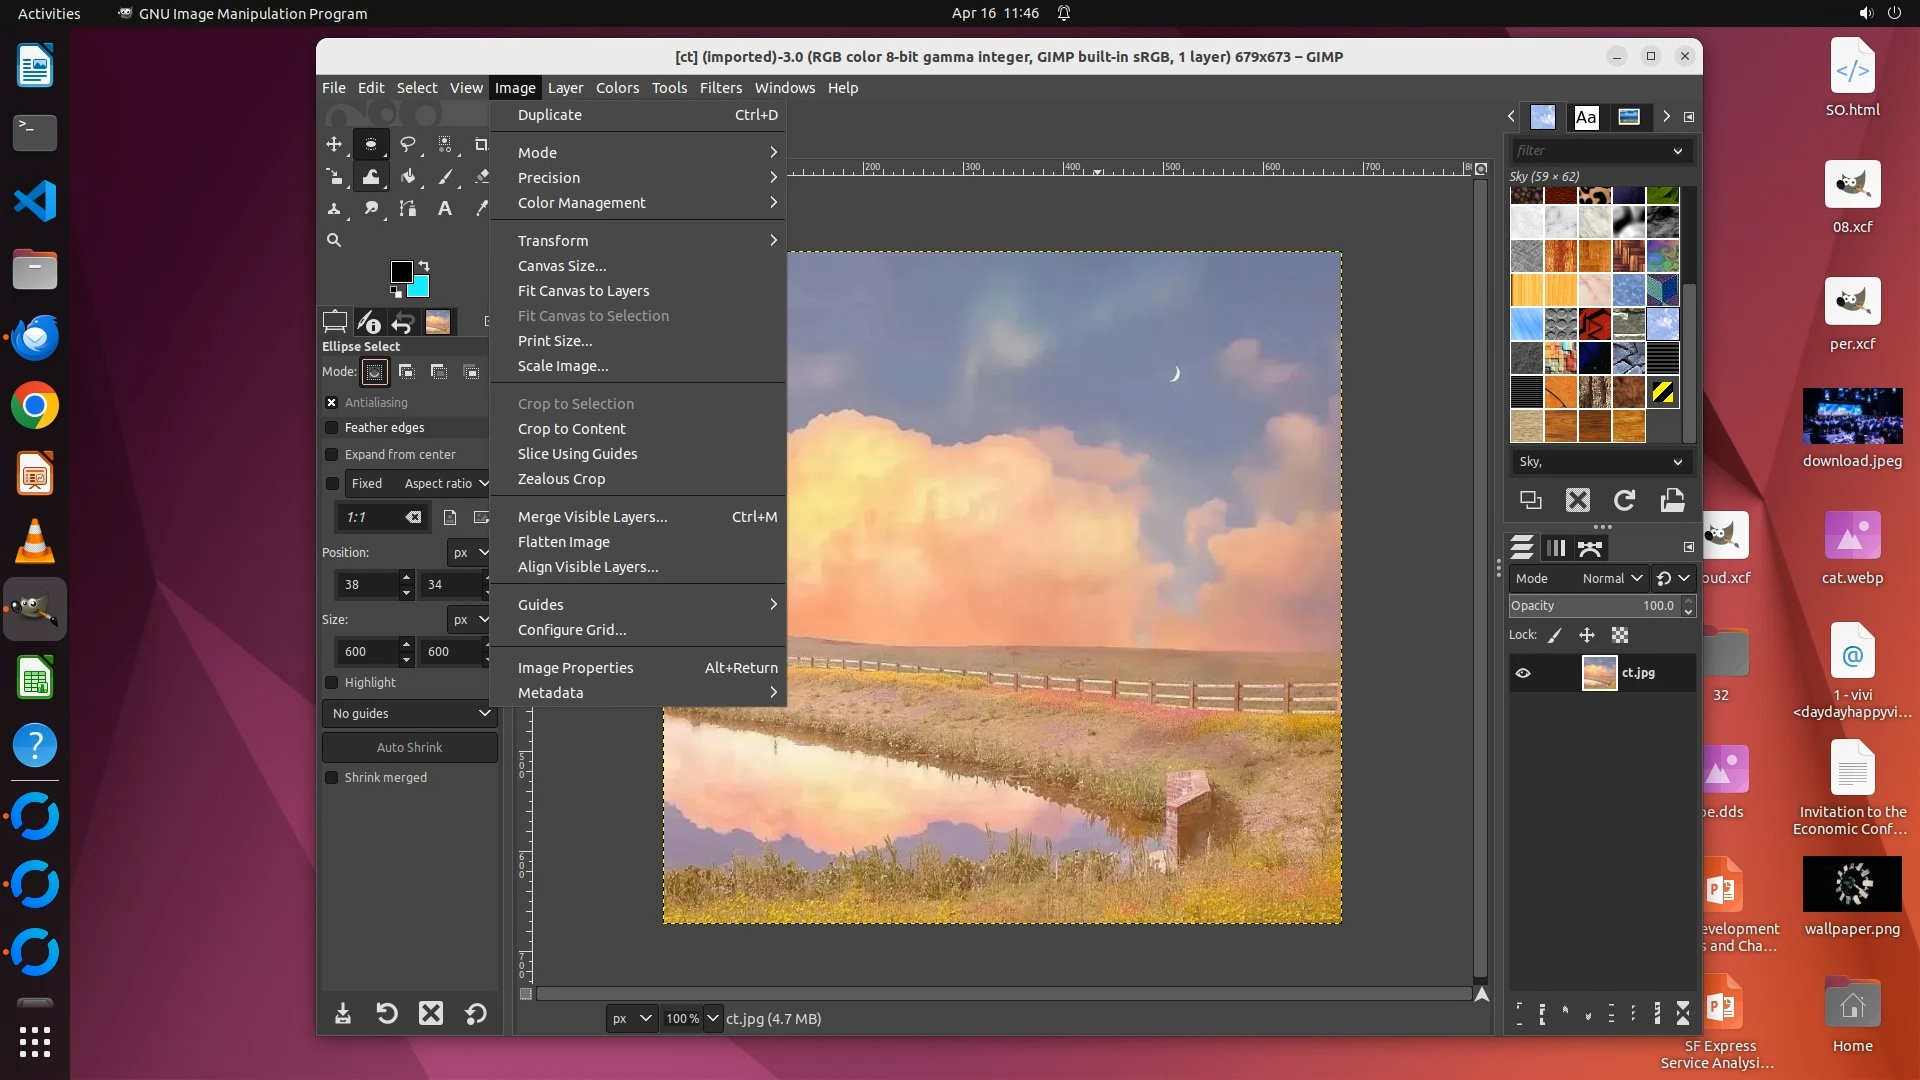Enable Feather edges option

(332, 428)
